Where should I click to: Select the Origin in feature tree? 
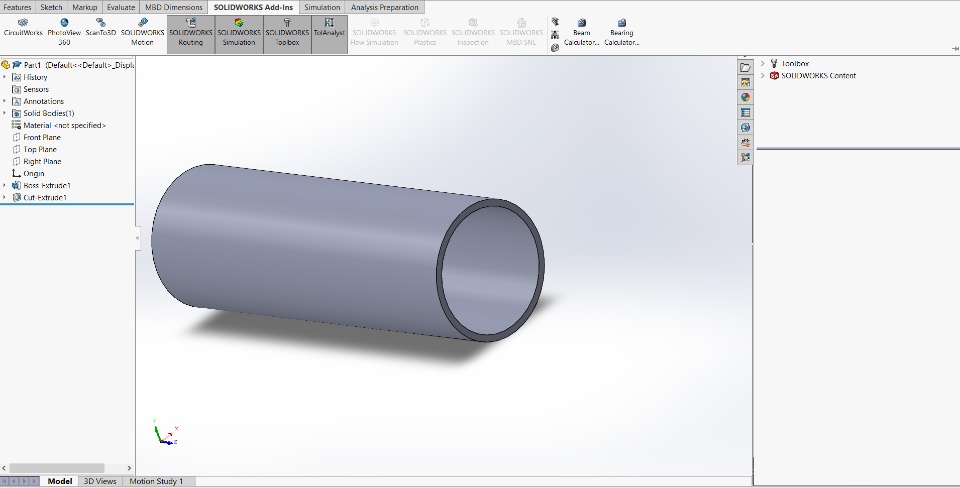pos(28,173)
